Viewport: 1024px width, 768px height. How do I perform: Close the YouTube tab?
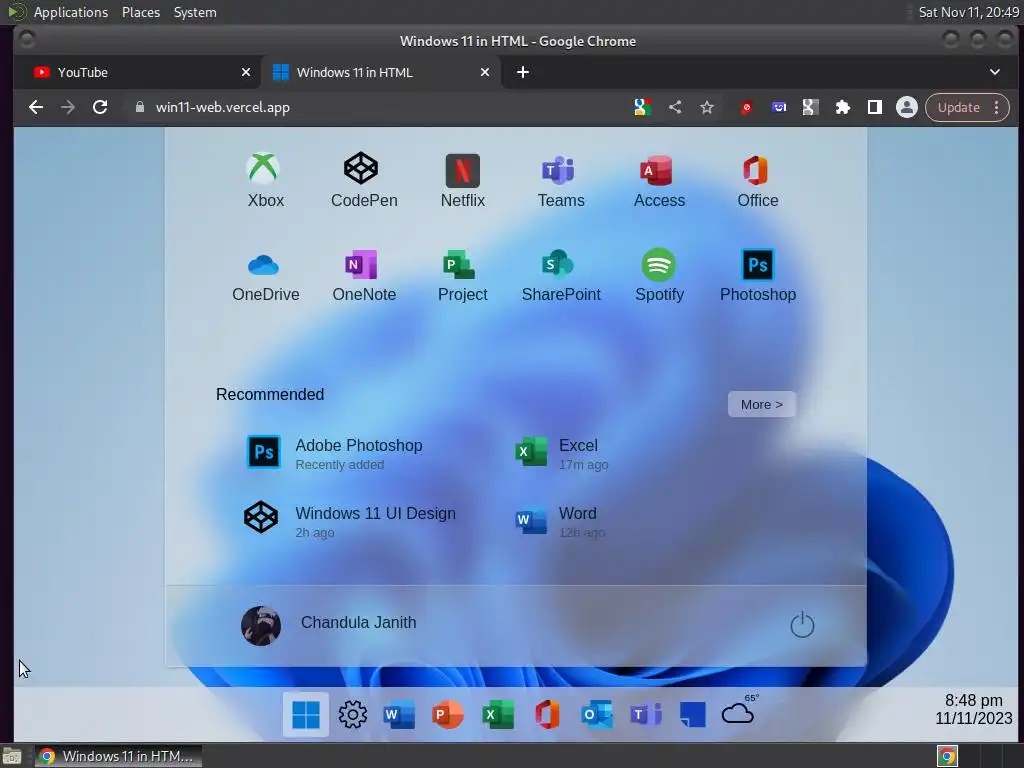[246, 72]
